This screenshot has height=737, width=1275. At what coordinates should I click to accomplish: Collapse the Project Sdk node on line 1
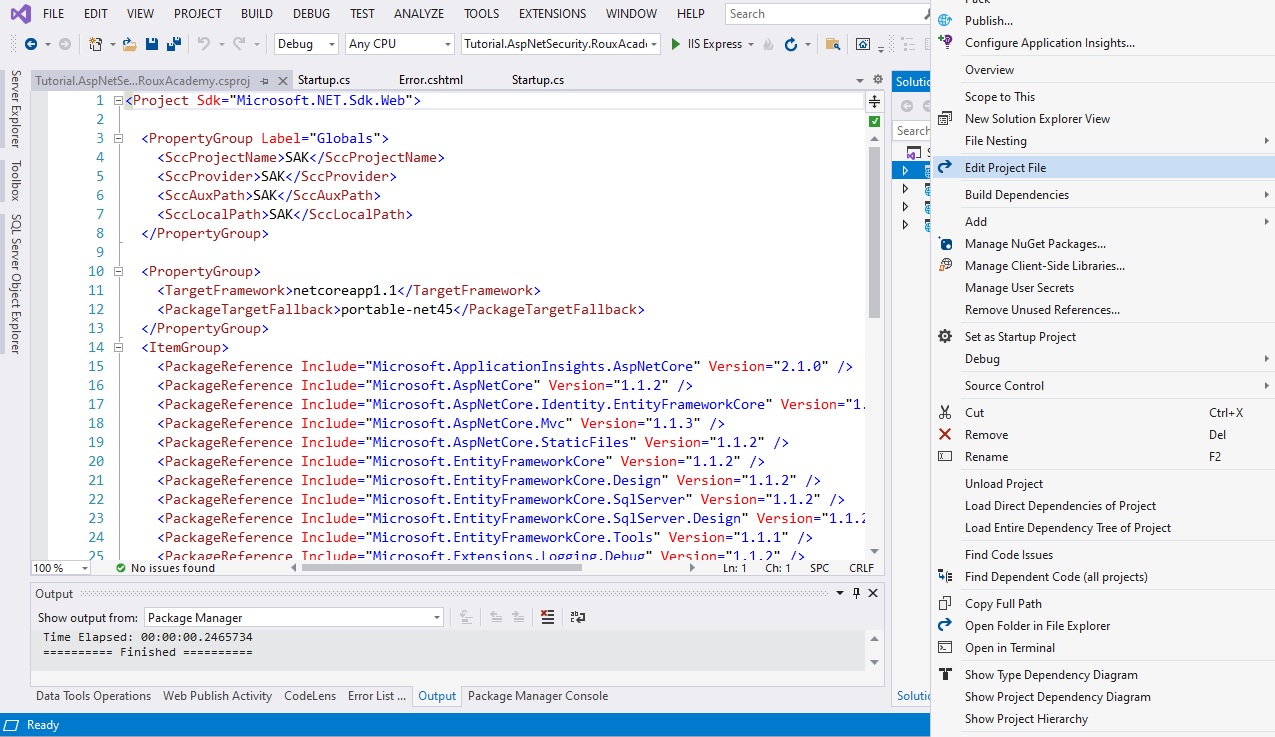[118, 101]
